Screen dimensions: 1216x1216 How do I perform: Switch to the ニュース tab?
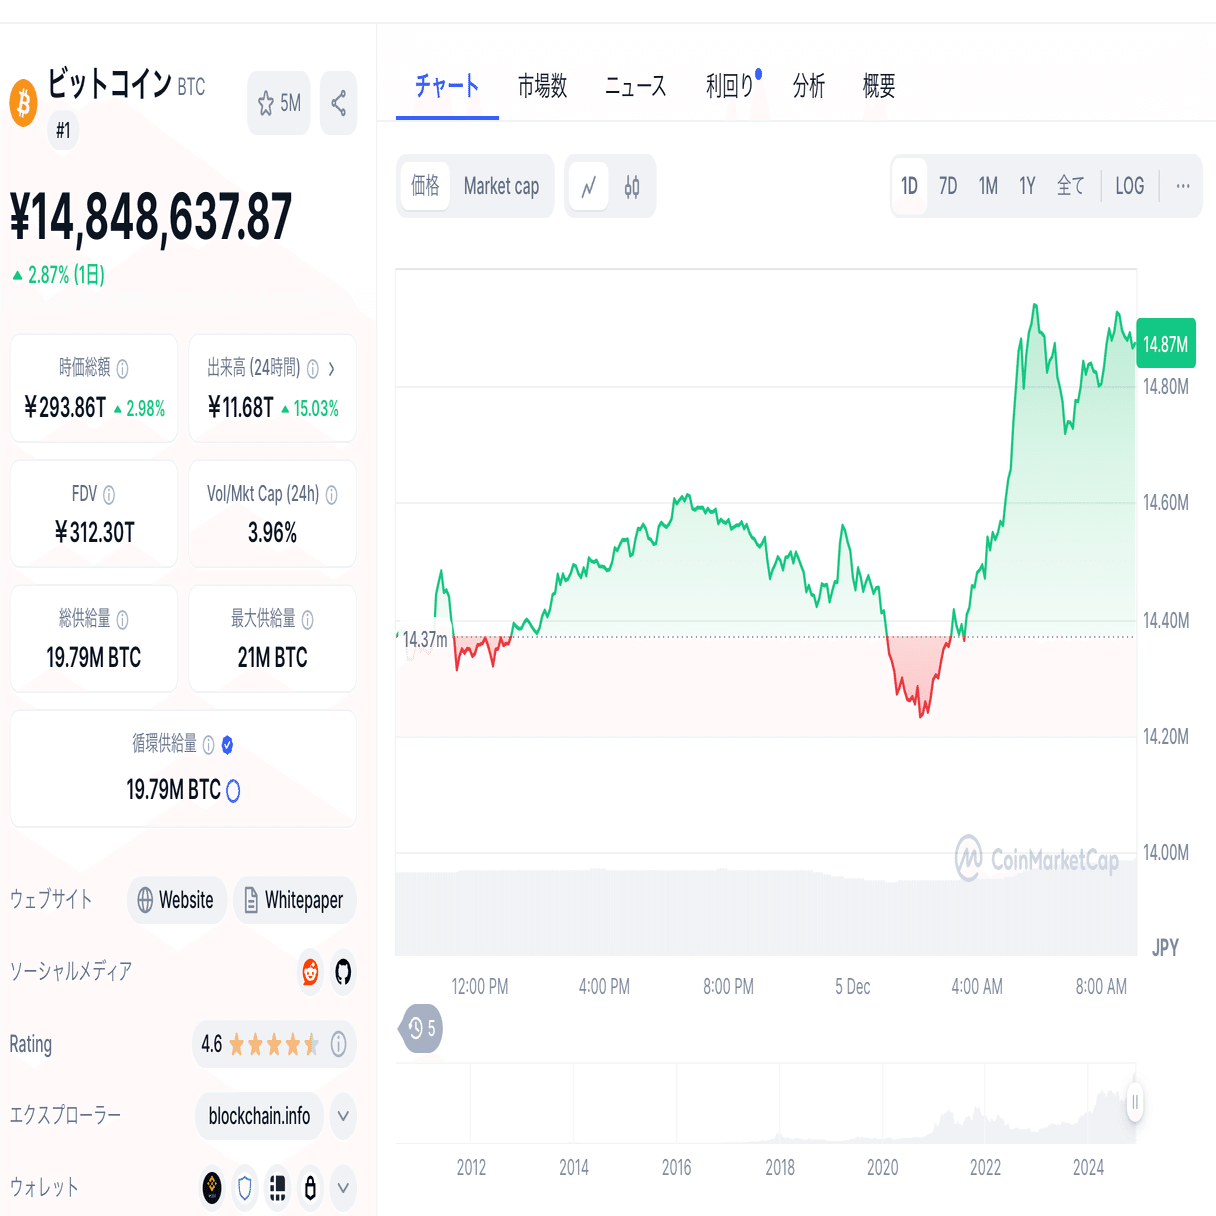coord(634,87)
